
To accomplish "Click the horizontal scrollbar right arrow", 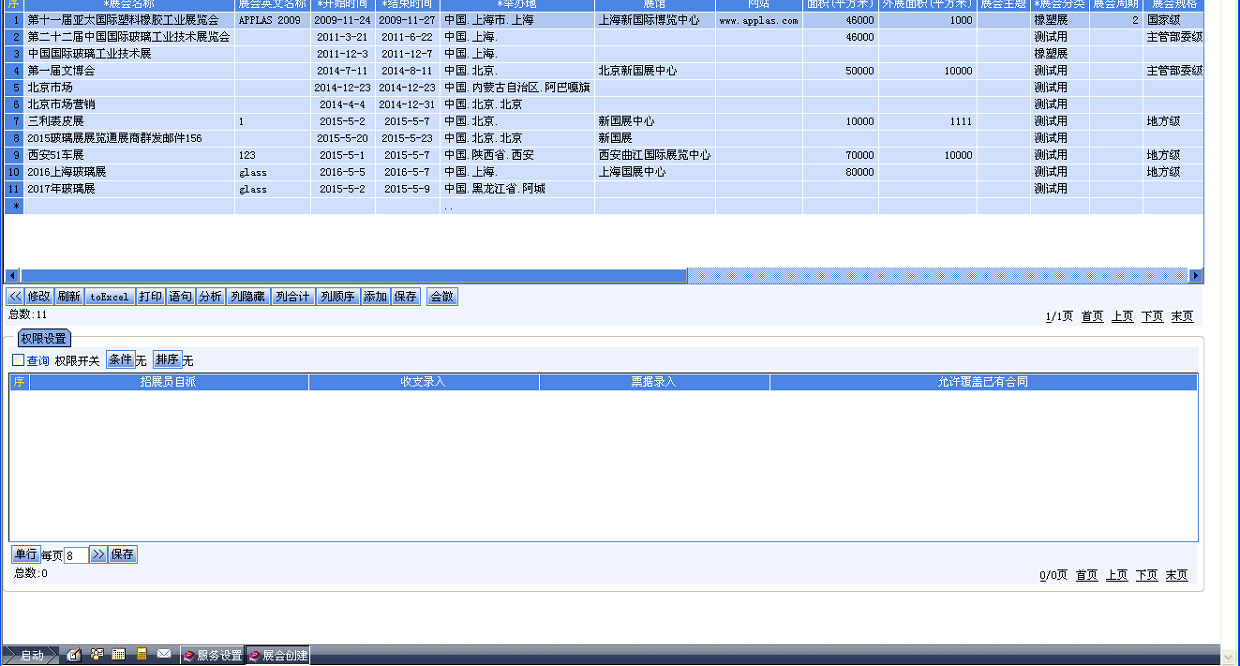I will click(x=1196, y=276).
